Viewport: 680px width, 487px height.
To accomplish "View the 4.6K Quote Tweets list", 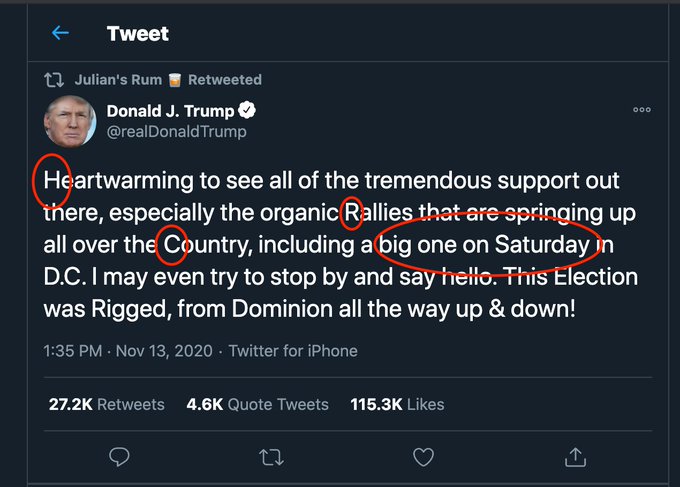I will (x=257, y=404).
